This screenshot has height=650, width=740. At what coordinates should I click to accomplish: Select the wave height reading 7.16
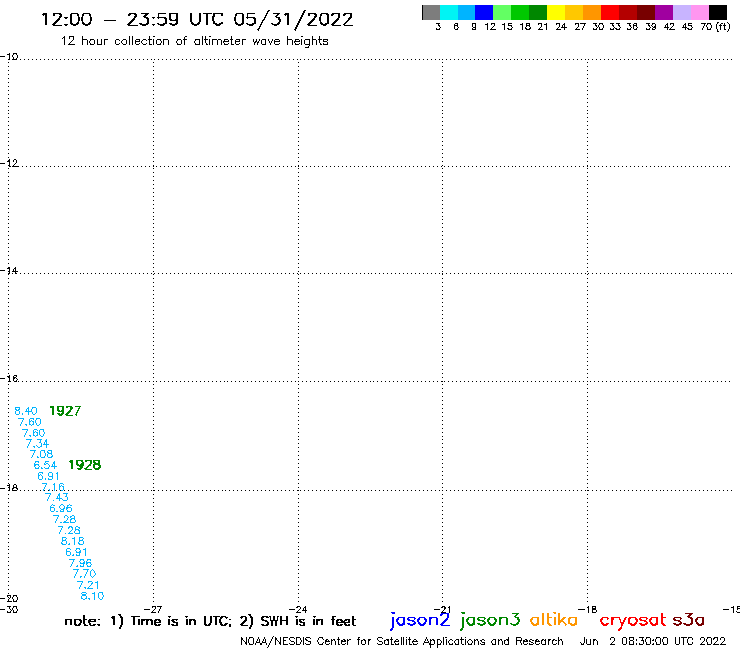click(x=53, y=487)
